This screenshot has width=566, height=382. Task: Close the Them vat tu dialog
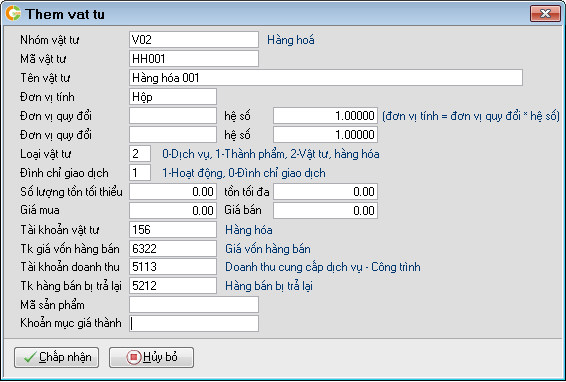tap(545, 14)
